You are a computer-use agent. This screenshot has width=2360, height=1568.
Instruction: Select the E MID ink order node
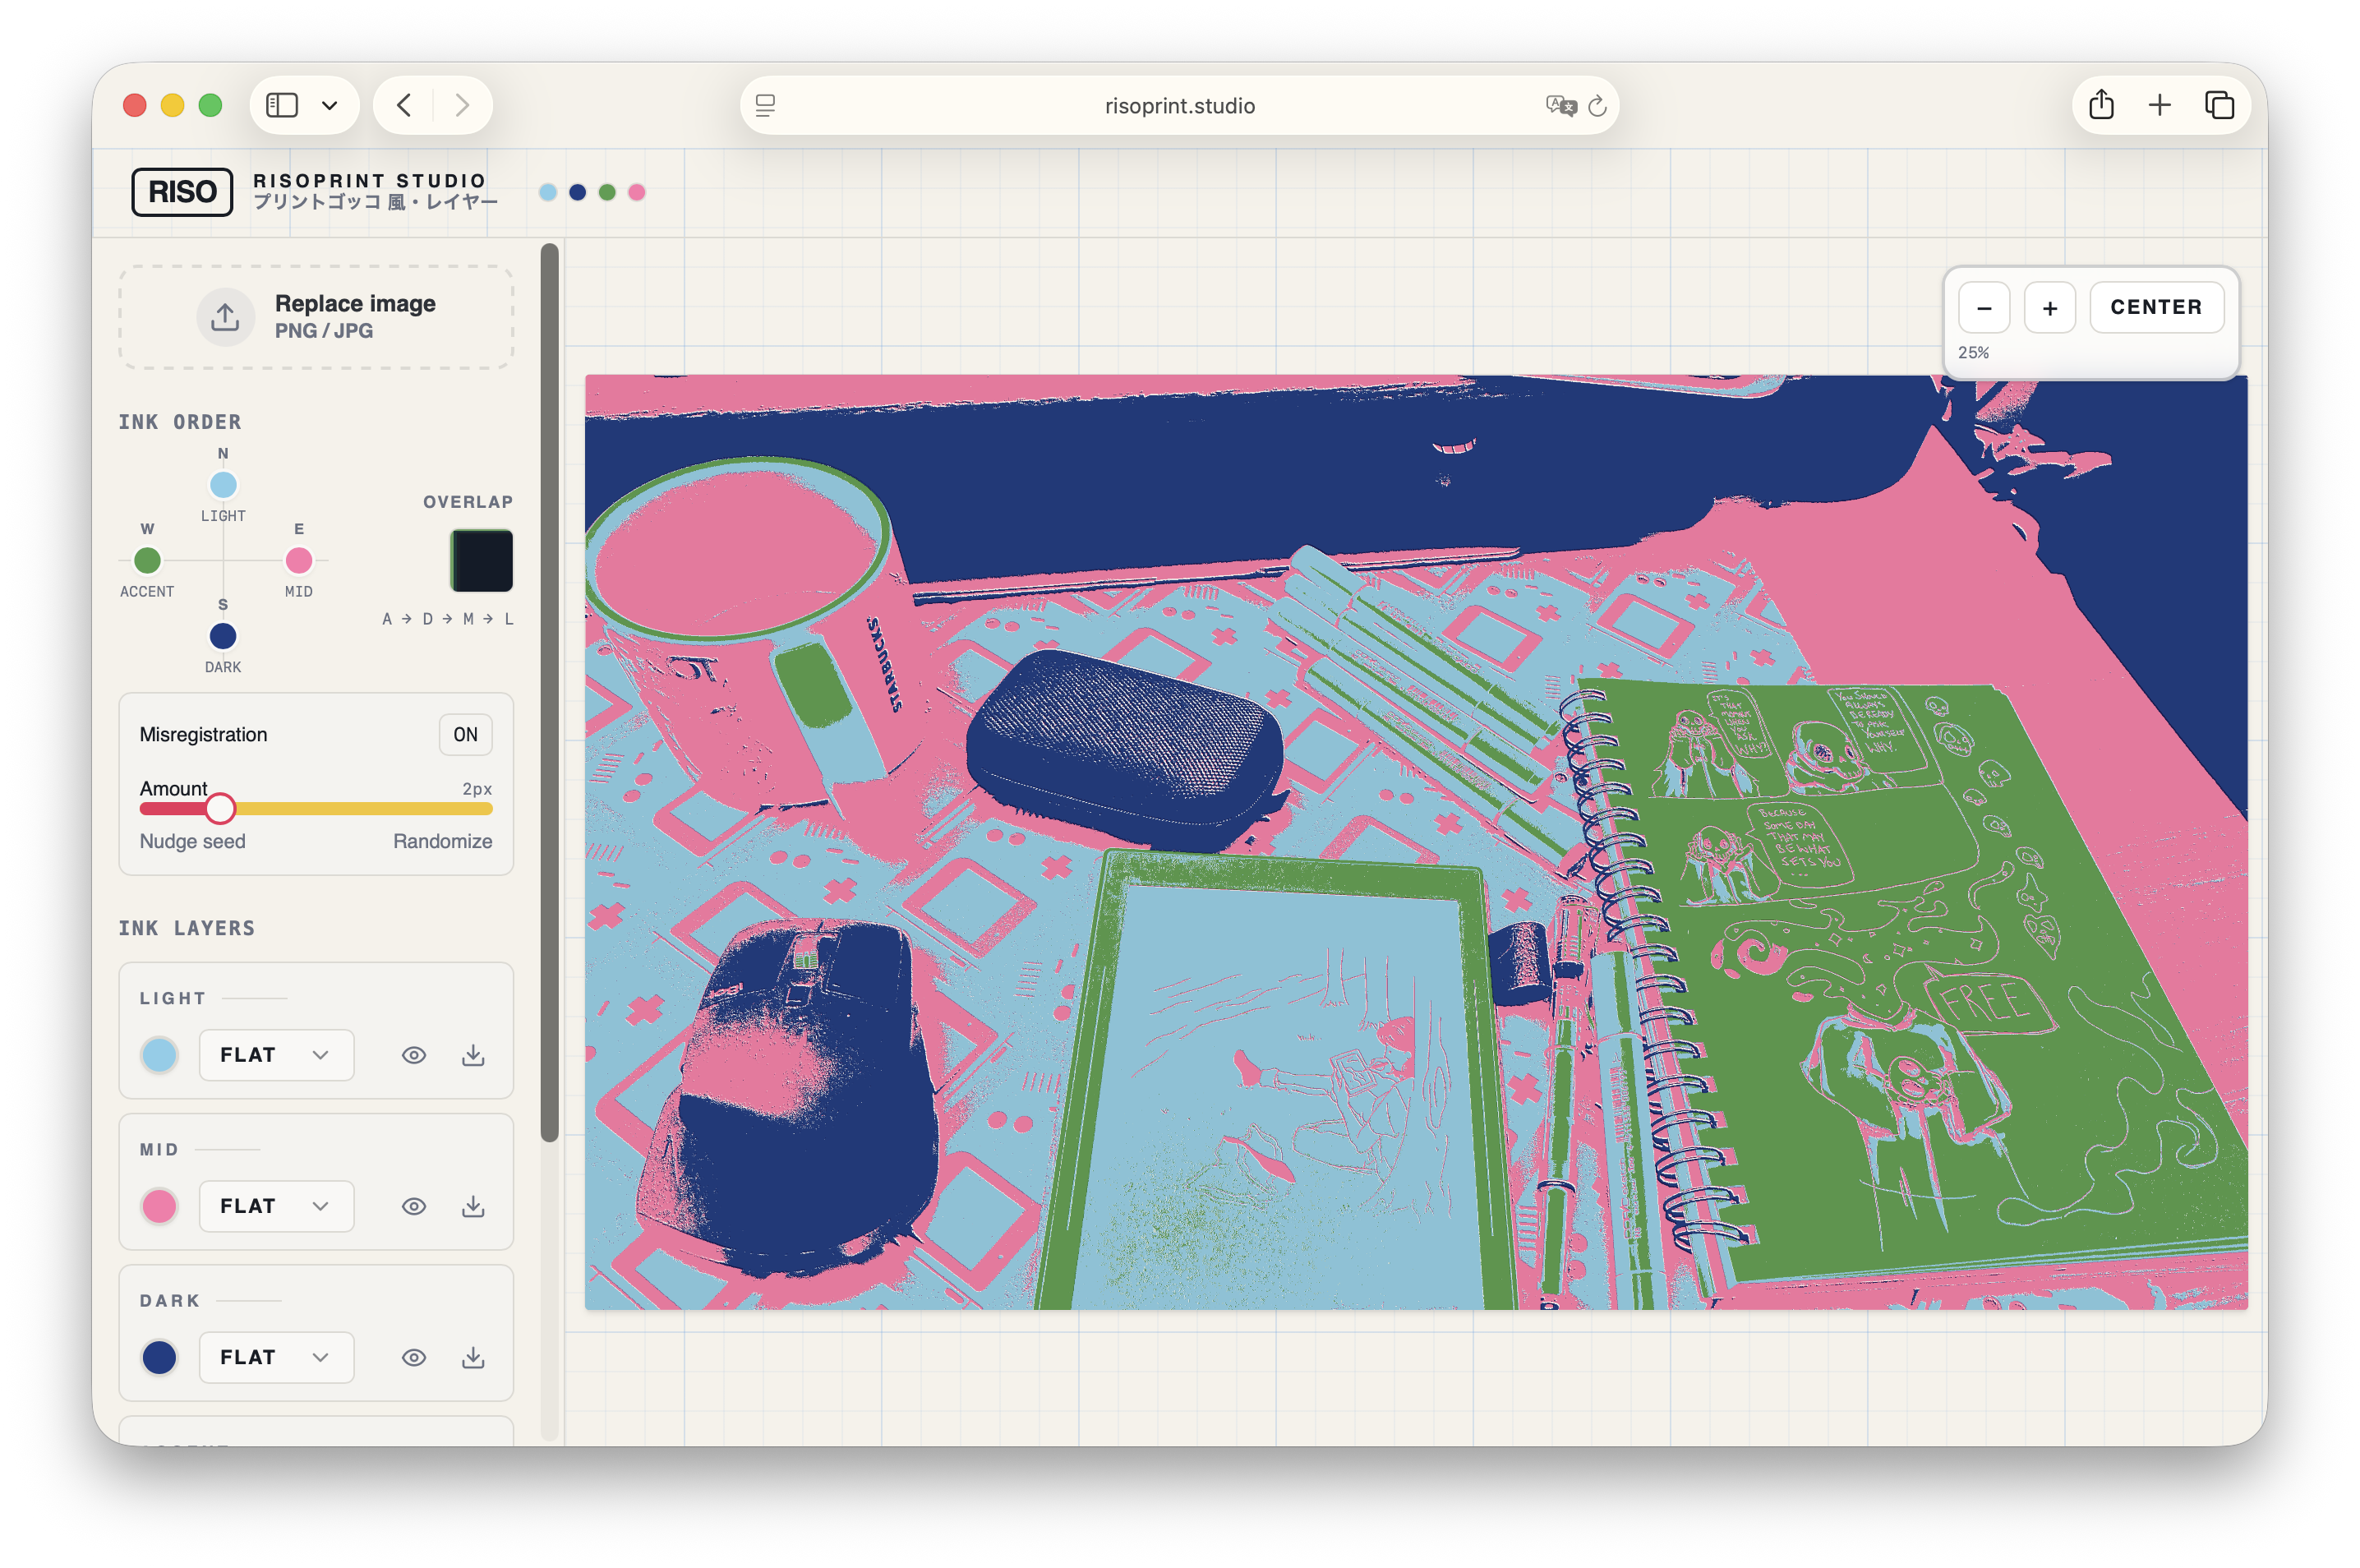point(298,560)
